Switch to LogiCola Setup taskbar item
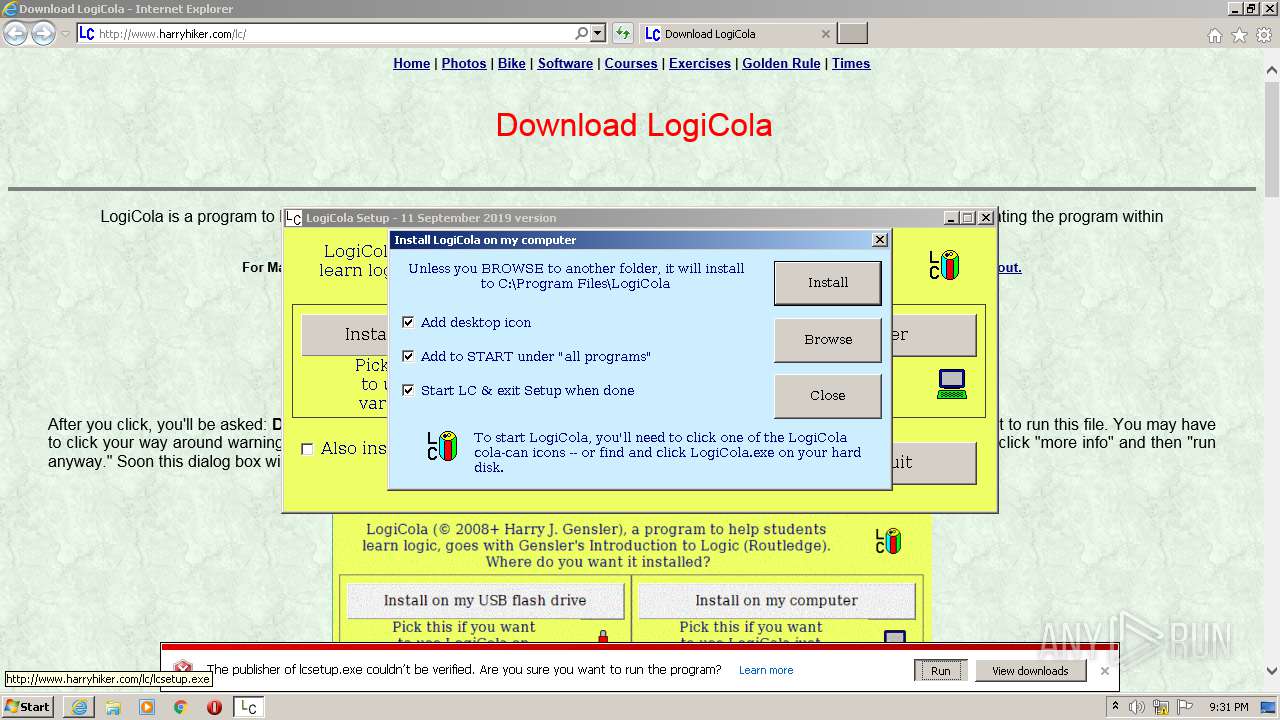This screenshot has height=720, width=1280. pos(250,707)
